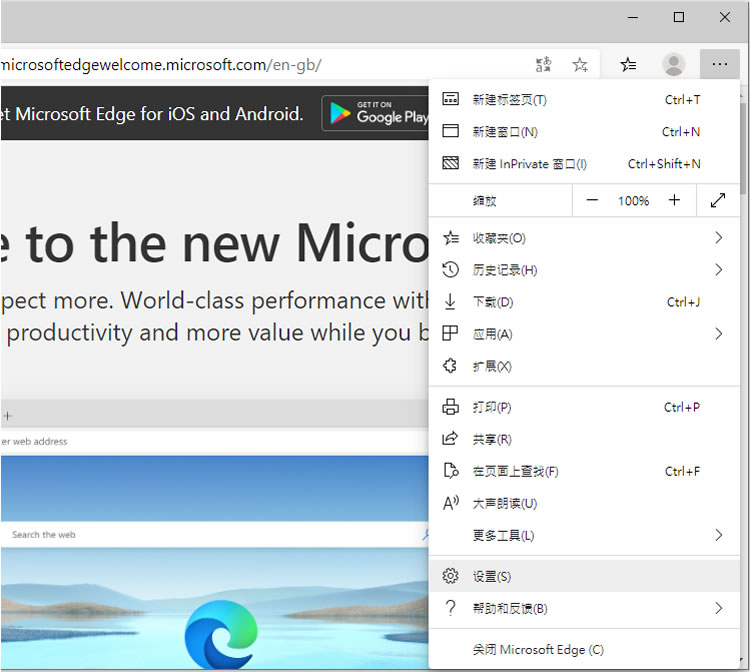Viewport: 750px width, 672px height.
Task: Select 打印(P) print entry
Action: click(x=584, y=407)
